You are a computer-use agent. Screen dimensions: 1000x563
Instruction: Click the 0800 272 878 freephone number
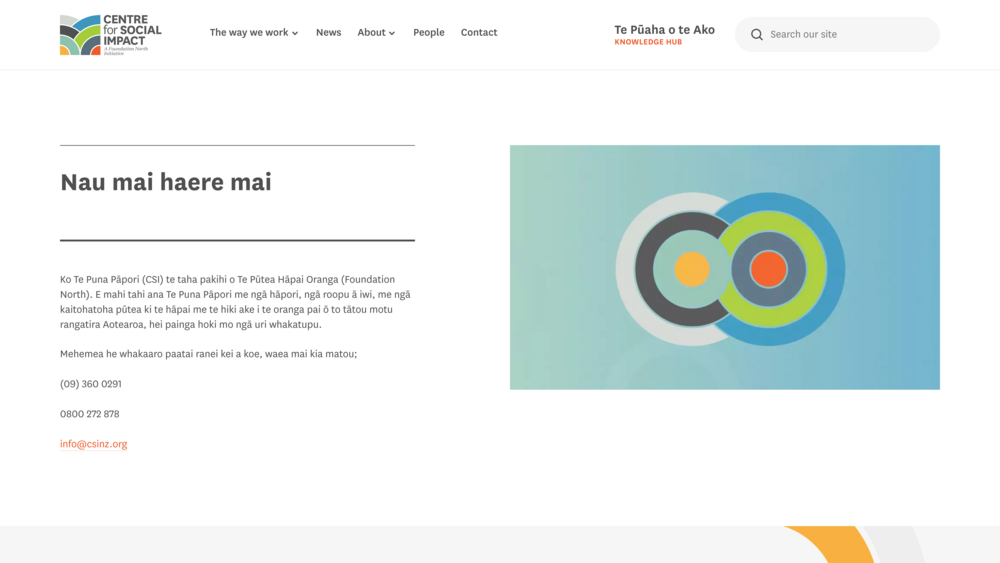[89, 414]
